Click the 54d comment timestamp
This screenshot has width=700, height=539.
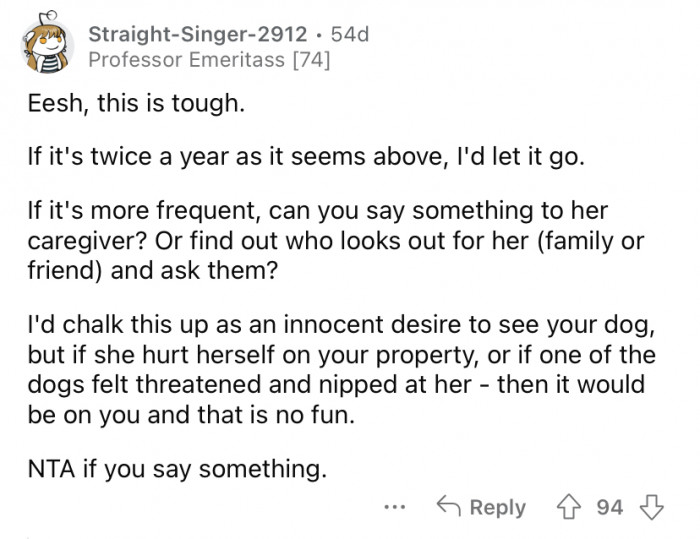pos(348,34)
